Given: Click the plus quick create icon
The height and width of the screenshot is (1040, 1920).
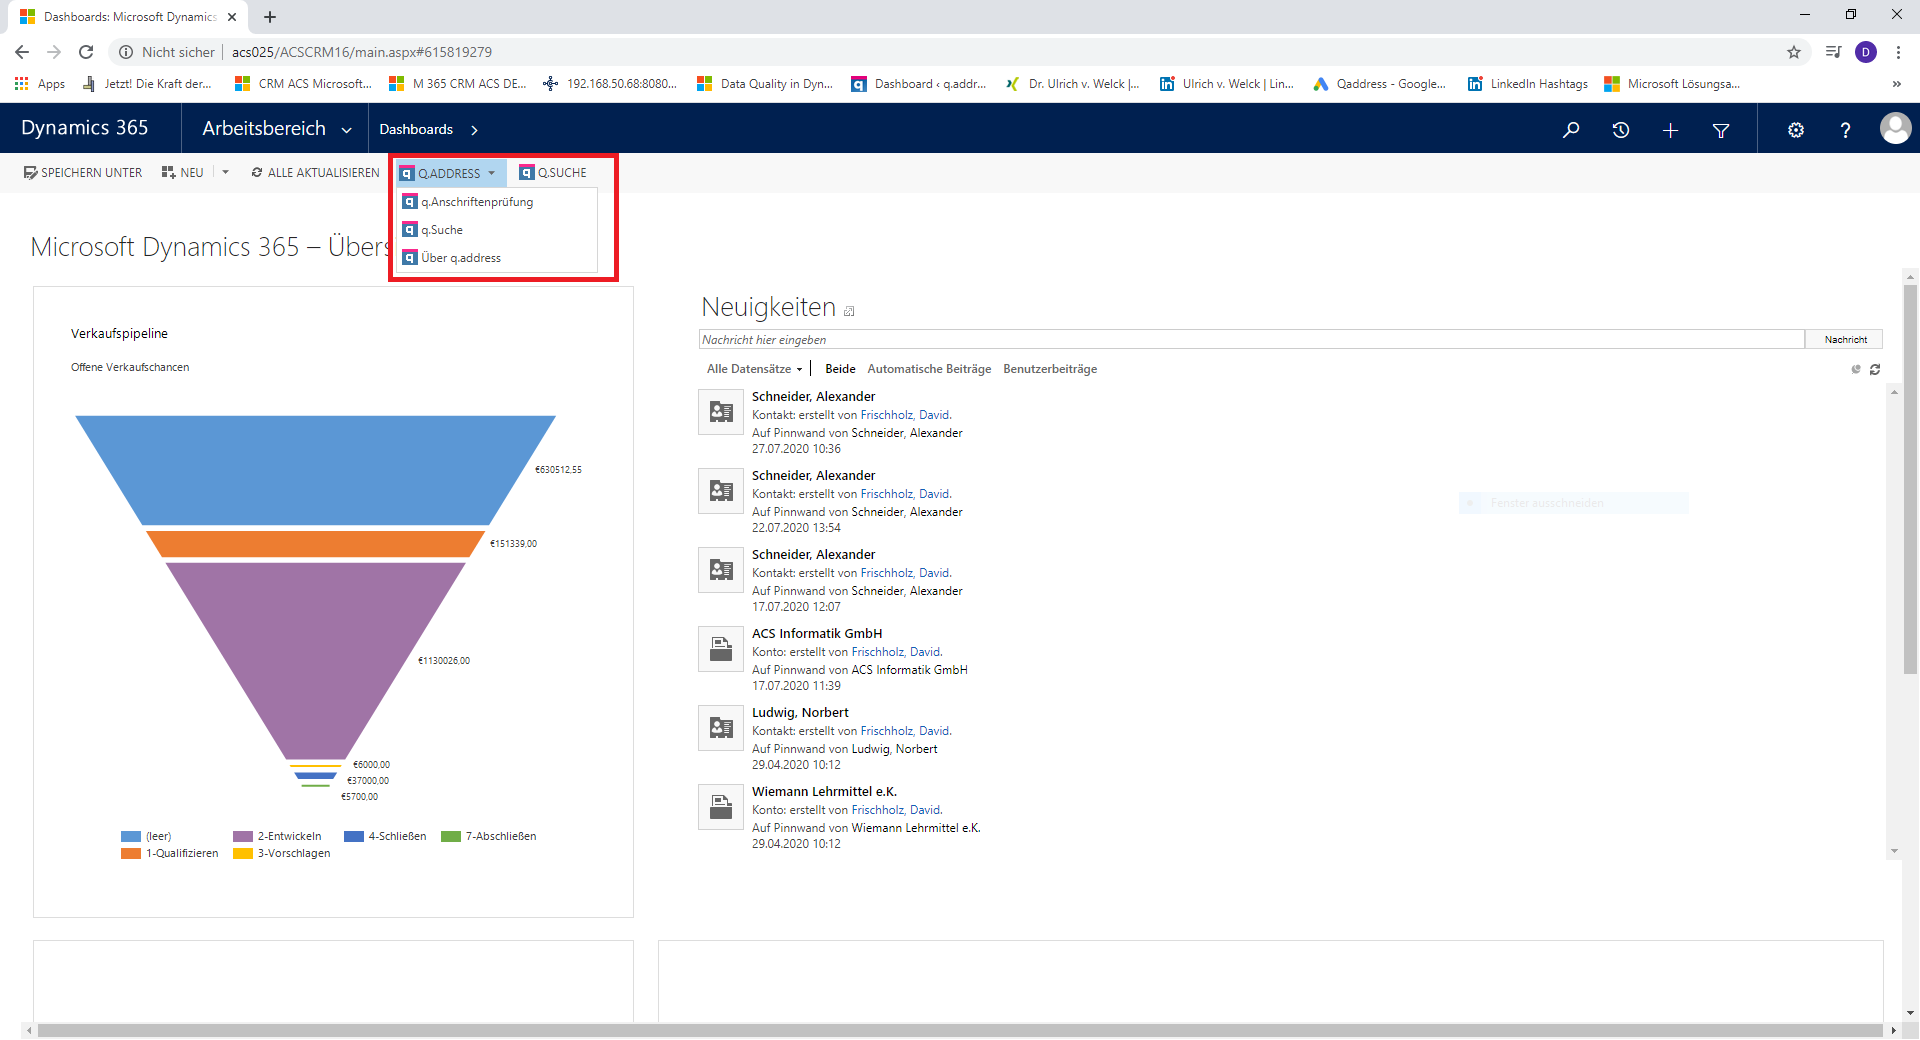Looking at the screenshot, I should 1670,130.
